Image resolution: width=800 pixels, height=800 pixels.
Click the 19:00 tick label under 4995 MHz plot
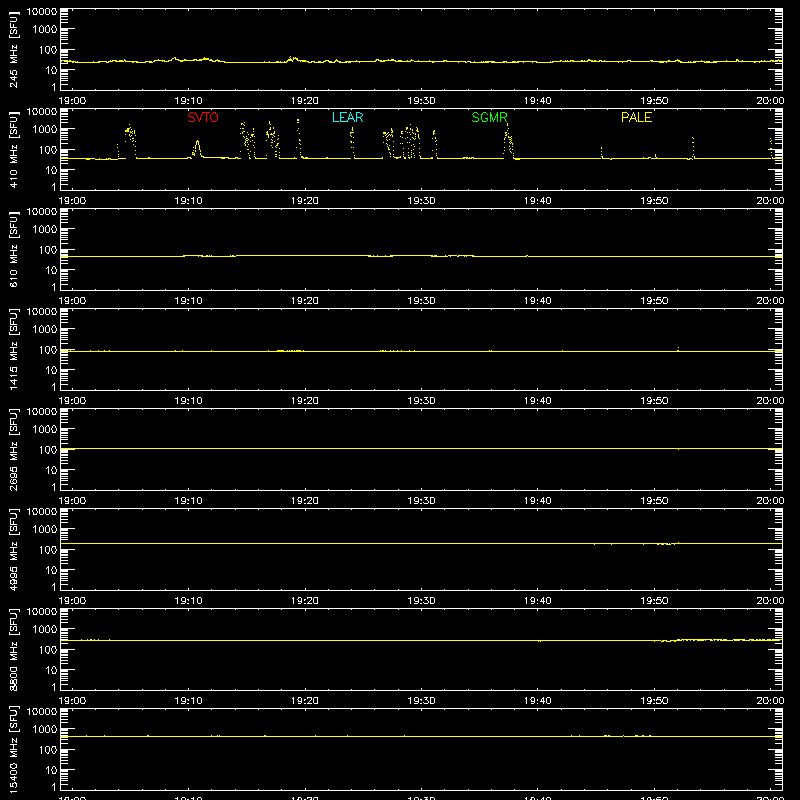pyautogui.click(x=72, y=601)
